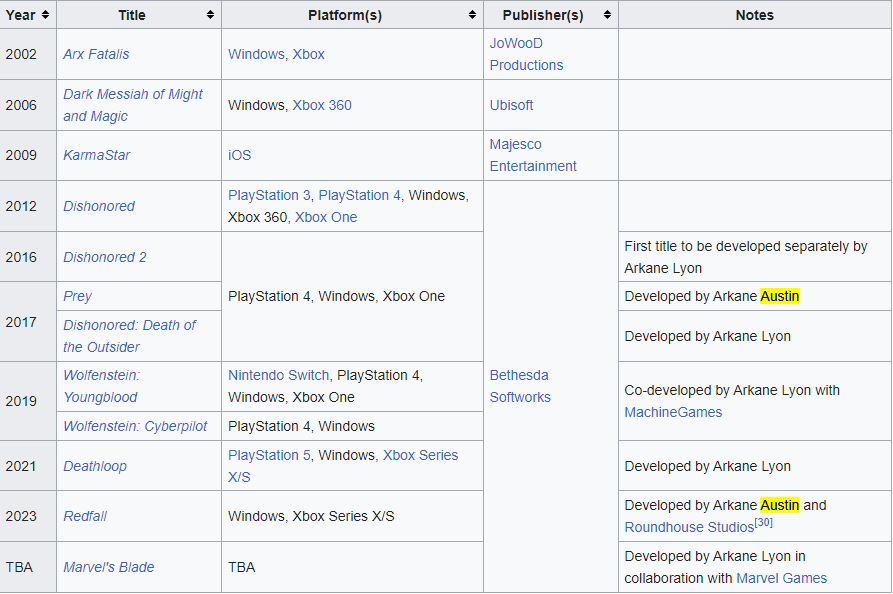The width and height of the screenshot is (893, 594).
Task: Follow the Windows link in Arx Fatalis row
Action: [x=256, y=54]
